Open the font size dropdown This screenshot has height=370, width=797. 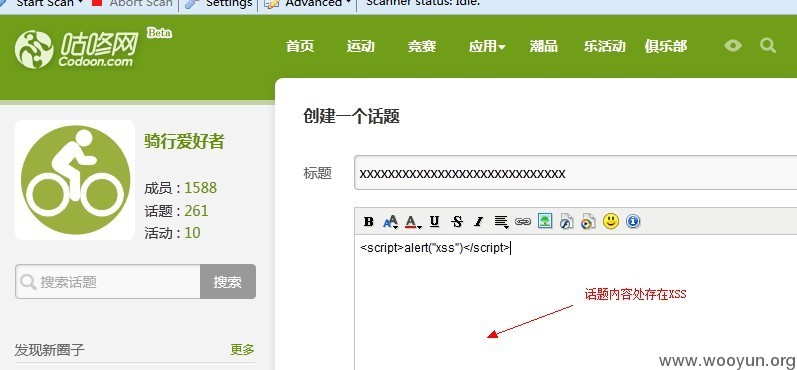tap(390, 222)
